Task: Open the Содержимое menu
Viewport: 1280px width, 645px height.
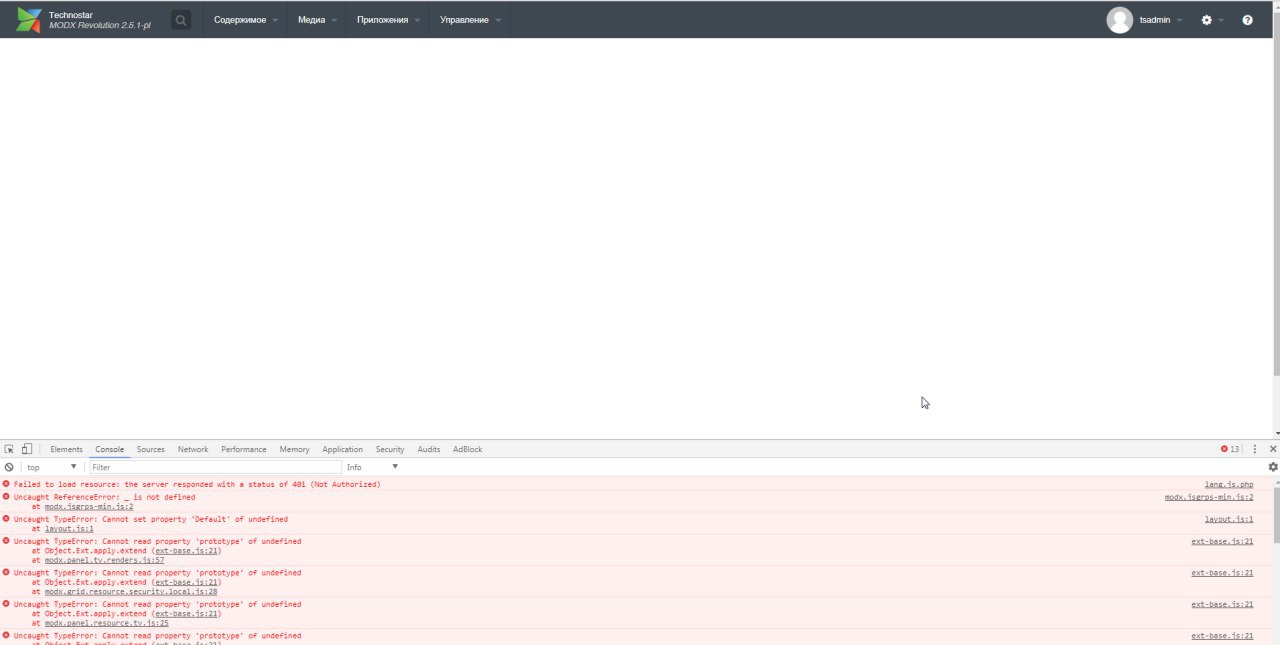Action: click(246, 20)
